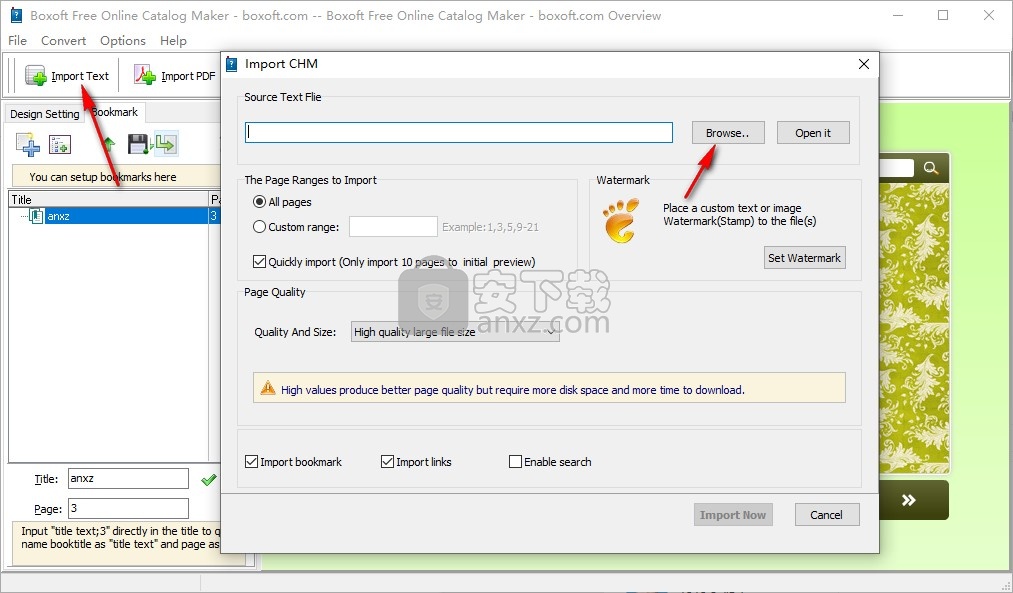Click the Import Text toolbar button
This screenshot has width=1013, height=593.
[67, 76]
